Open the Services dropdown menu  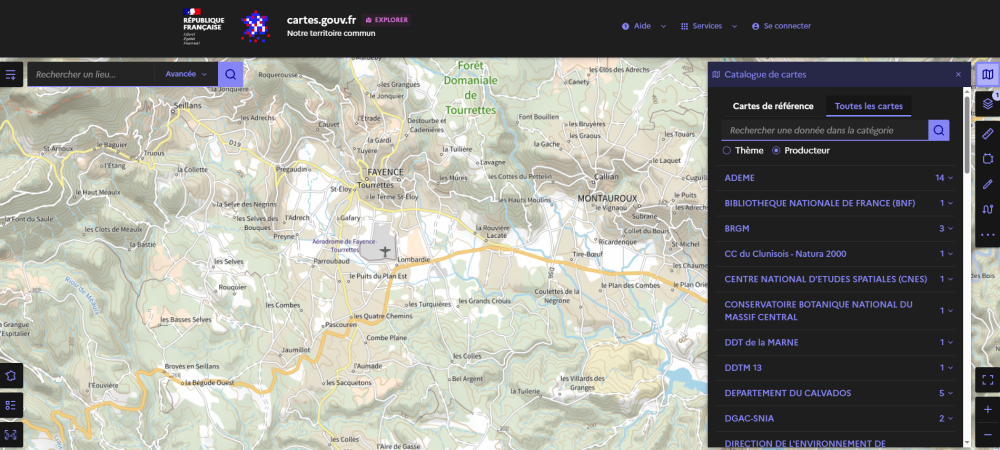tap(709, 26)
